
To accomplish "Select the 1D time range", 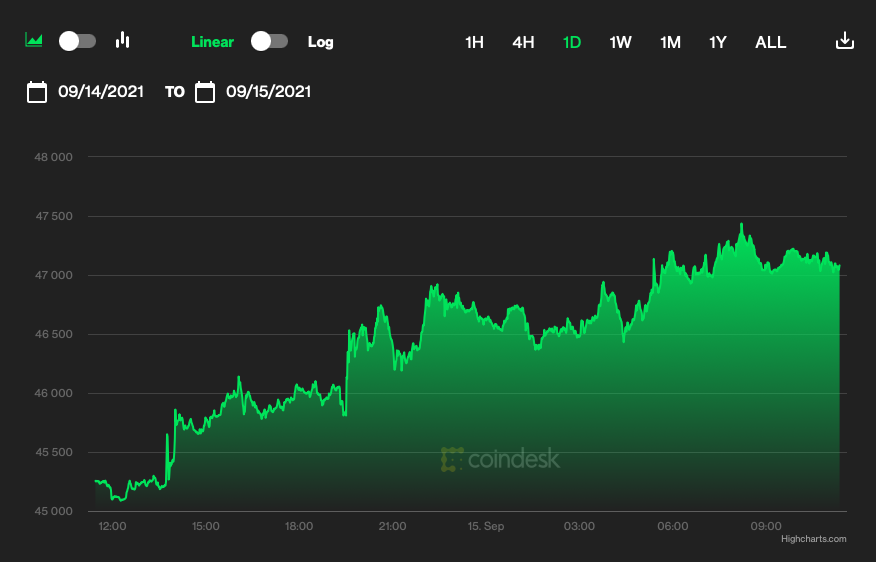I will [x=572, y=42].
